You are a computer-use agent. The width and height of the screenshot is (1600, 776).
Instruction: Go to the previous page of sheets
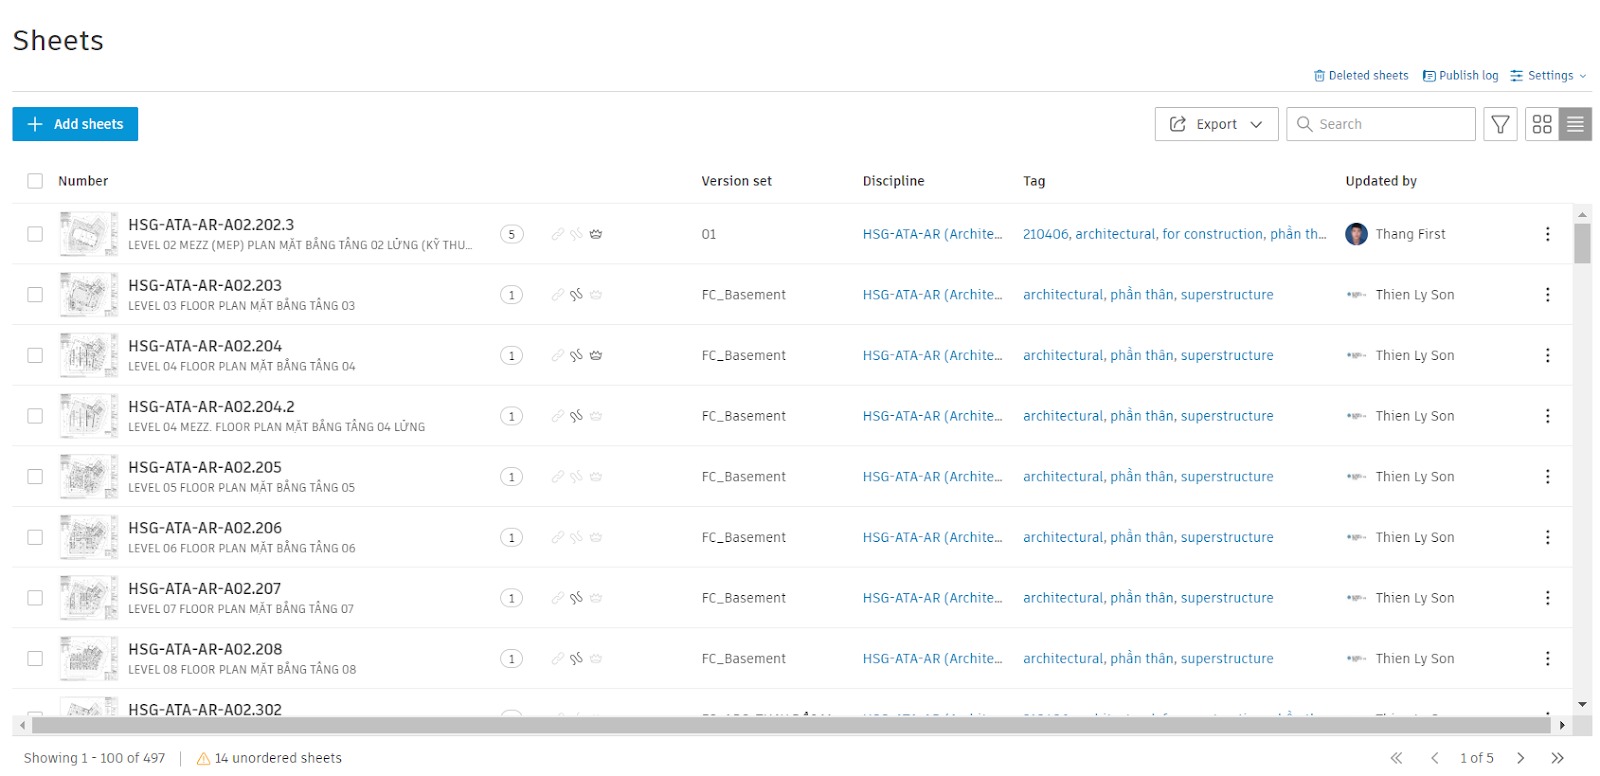pos(1434,758)
